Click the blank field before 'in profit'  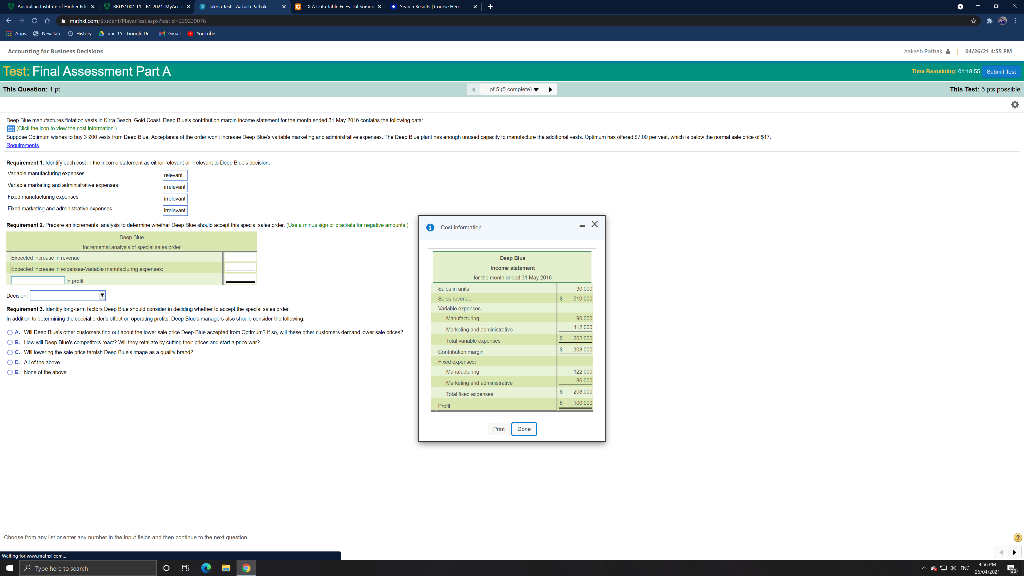coord(37,281)
